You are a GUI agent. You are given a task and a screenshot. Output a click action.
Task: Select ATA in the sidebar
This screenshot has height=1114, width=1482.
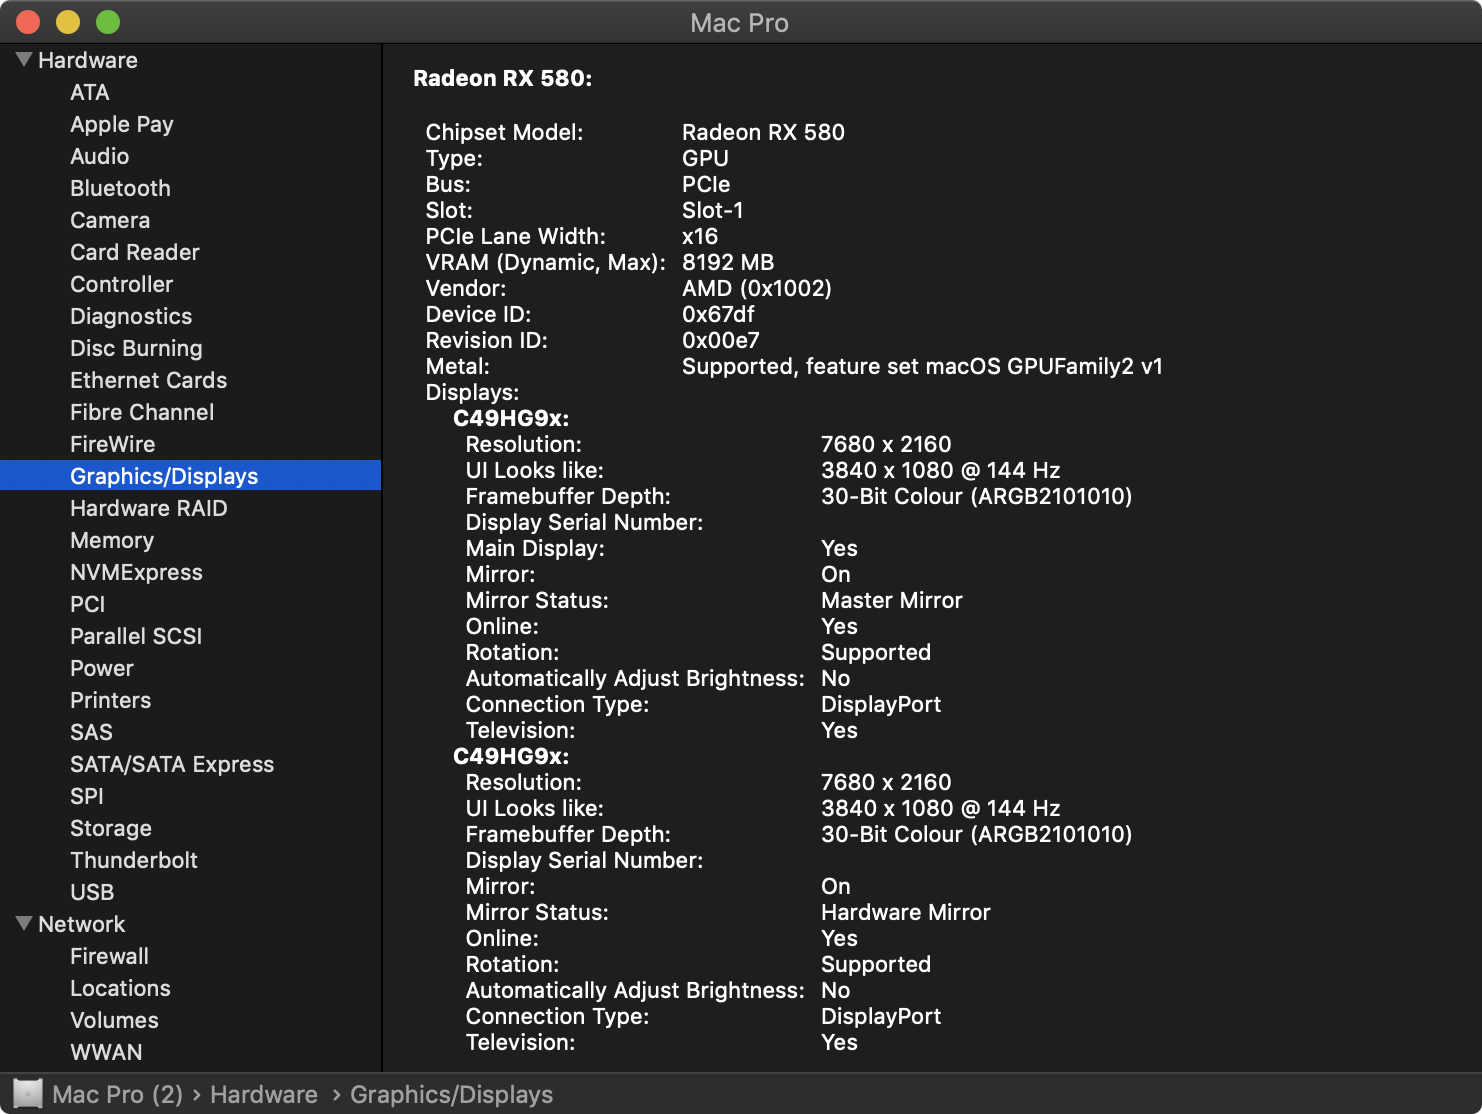[x=90, y=92]
